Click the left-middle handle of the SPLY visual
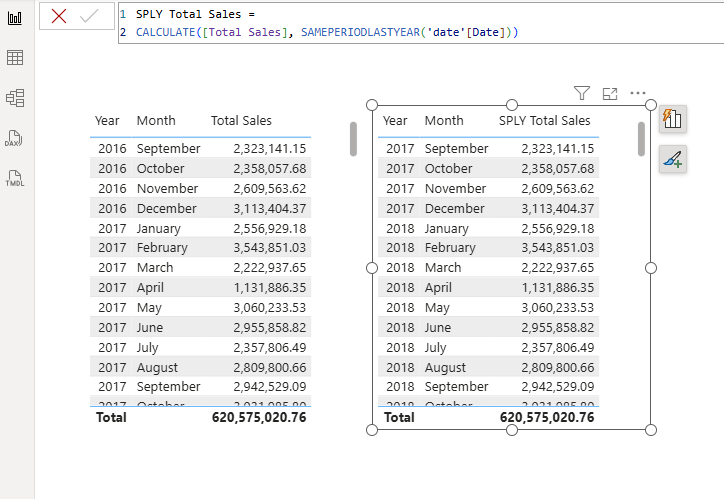The width and height of the screenshot is (724, 499). tap(372, 268)
